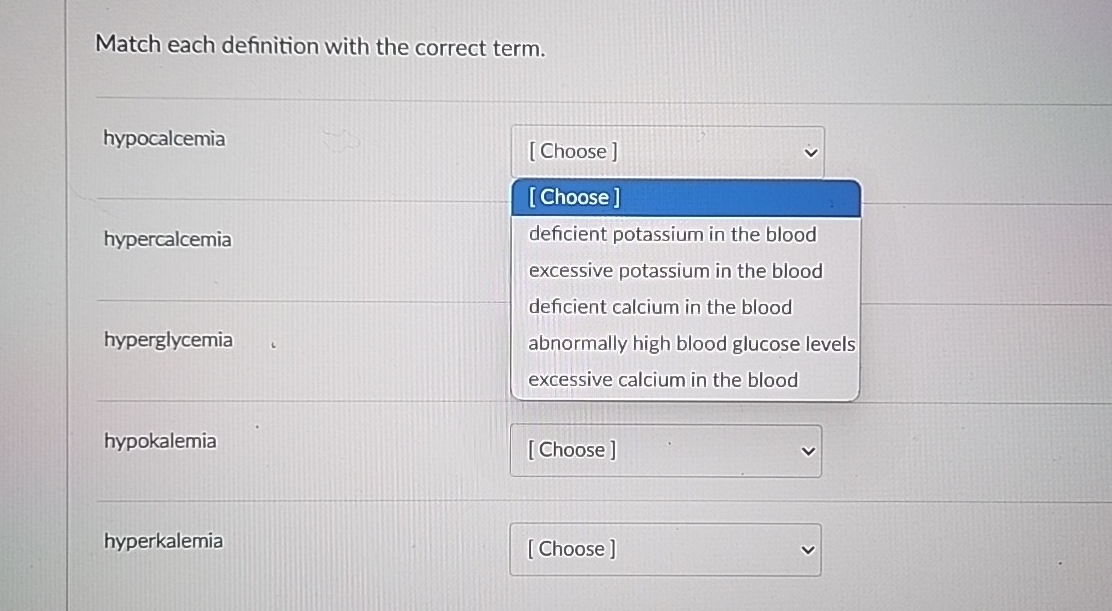This screenshot has height=611, width=1112.
Task: Click the top [ Choose ] select box
Action: click(x=667, y=151)
